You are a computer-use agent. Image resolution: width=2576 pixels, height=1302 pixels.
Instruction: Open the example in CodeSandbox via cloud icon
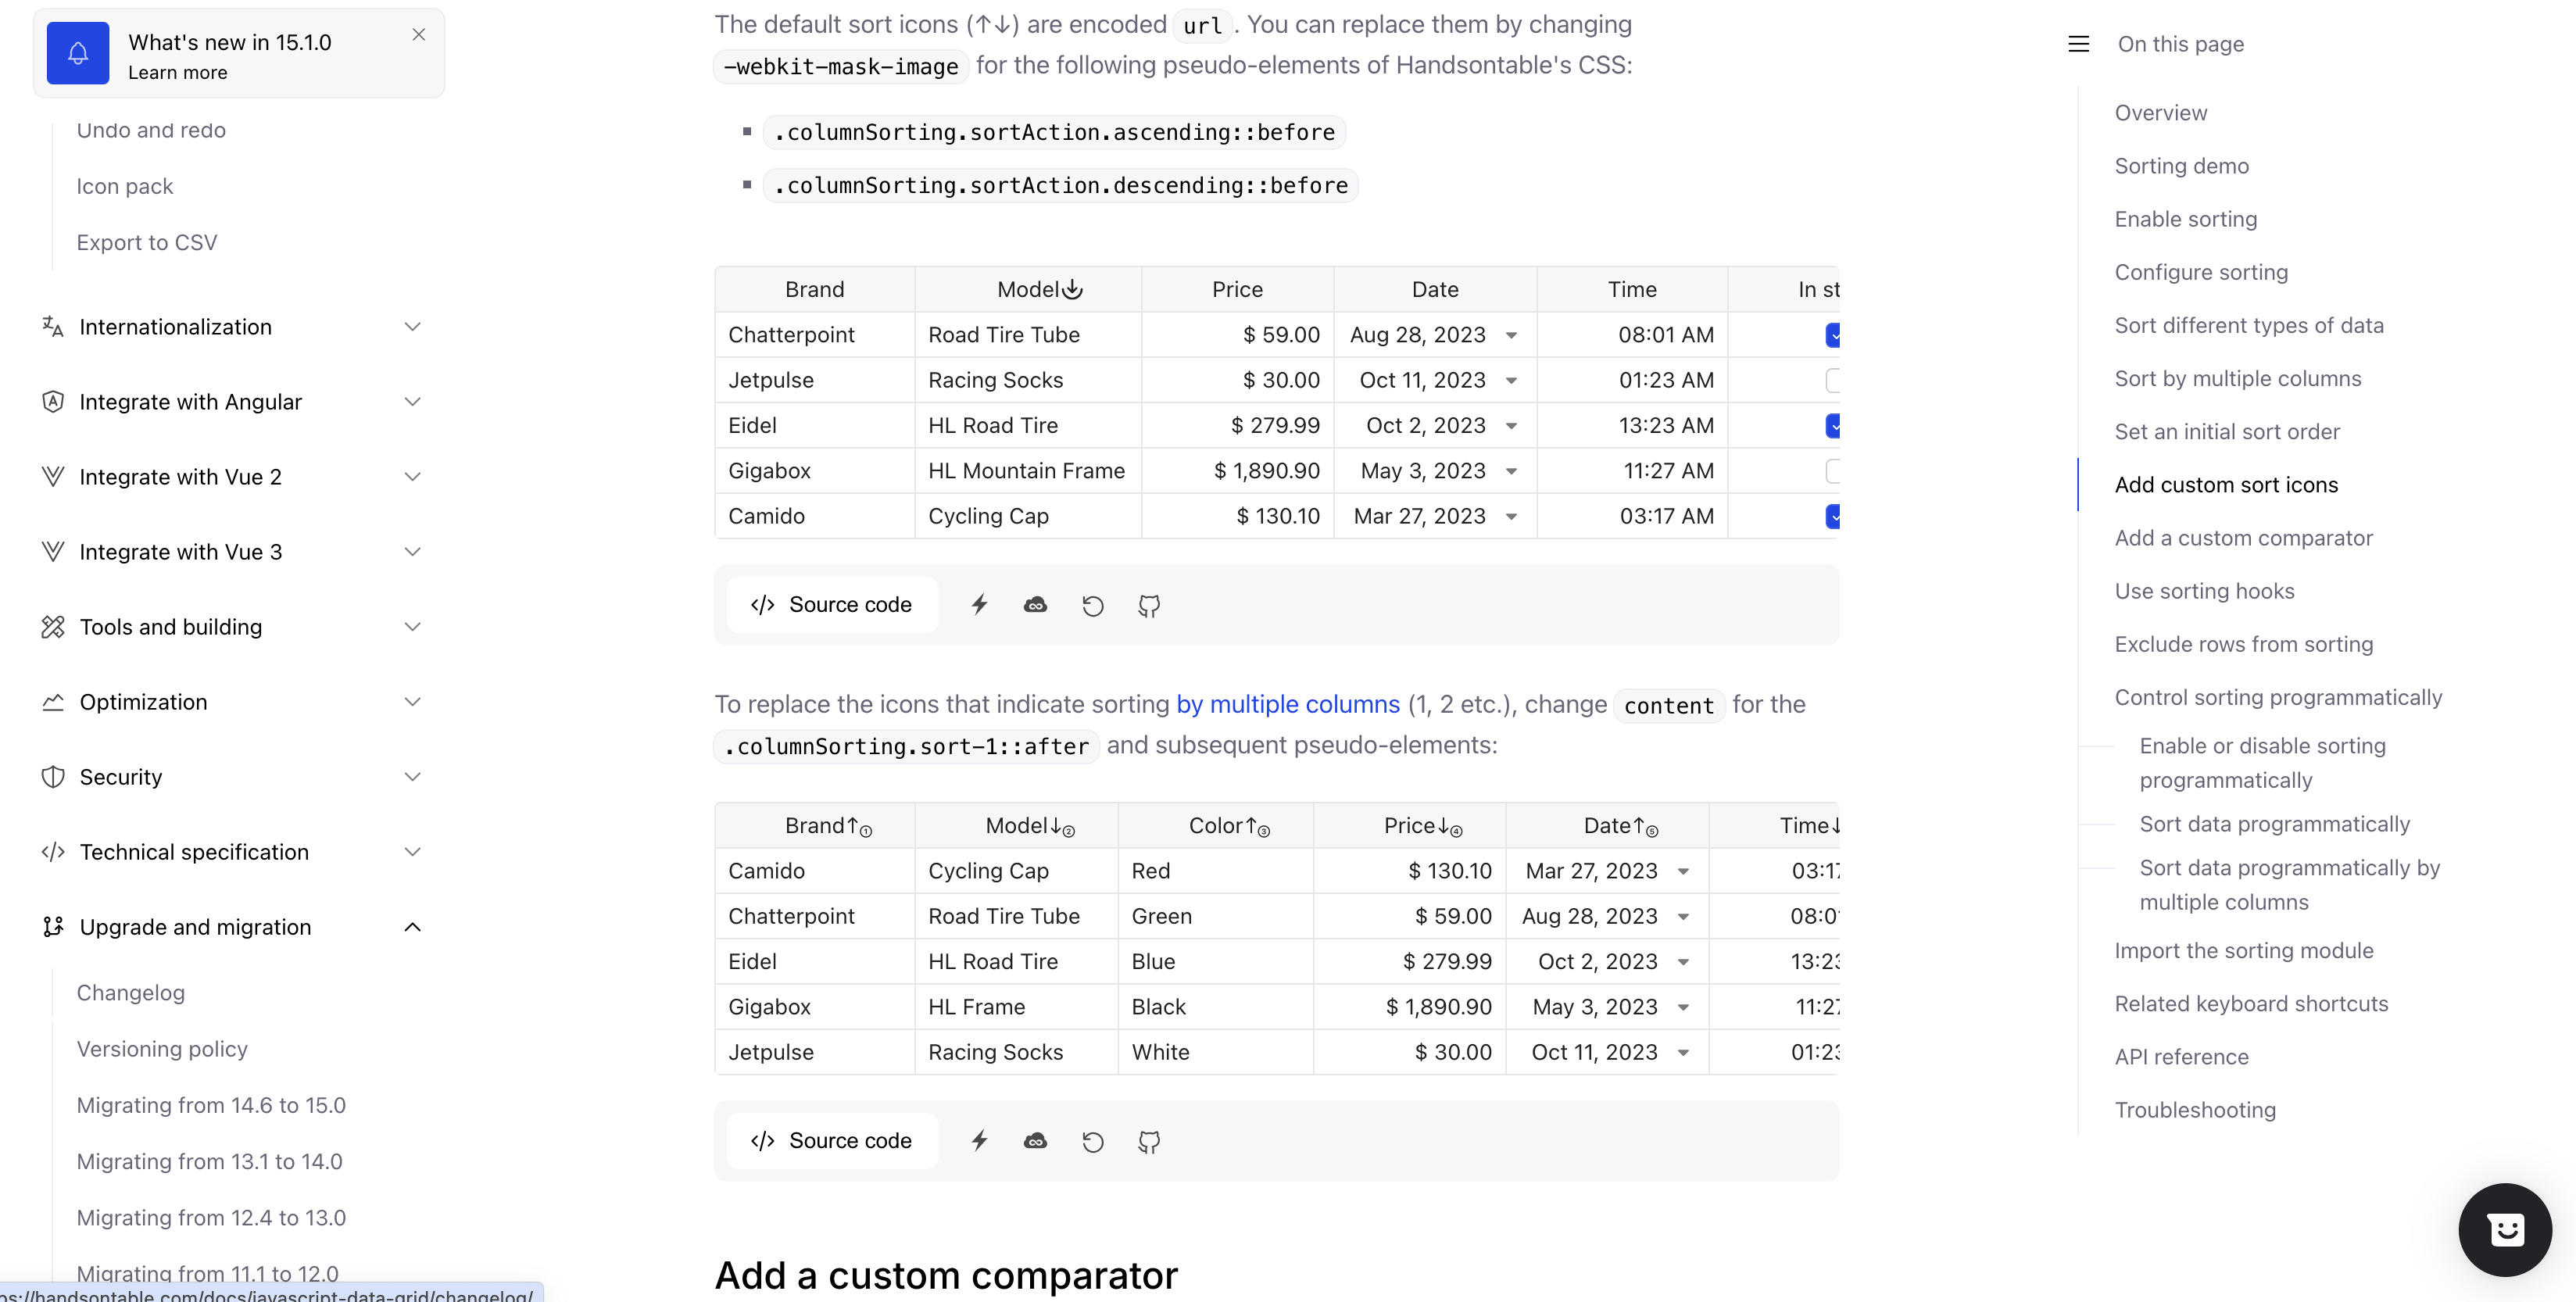coord(1035,605)
